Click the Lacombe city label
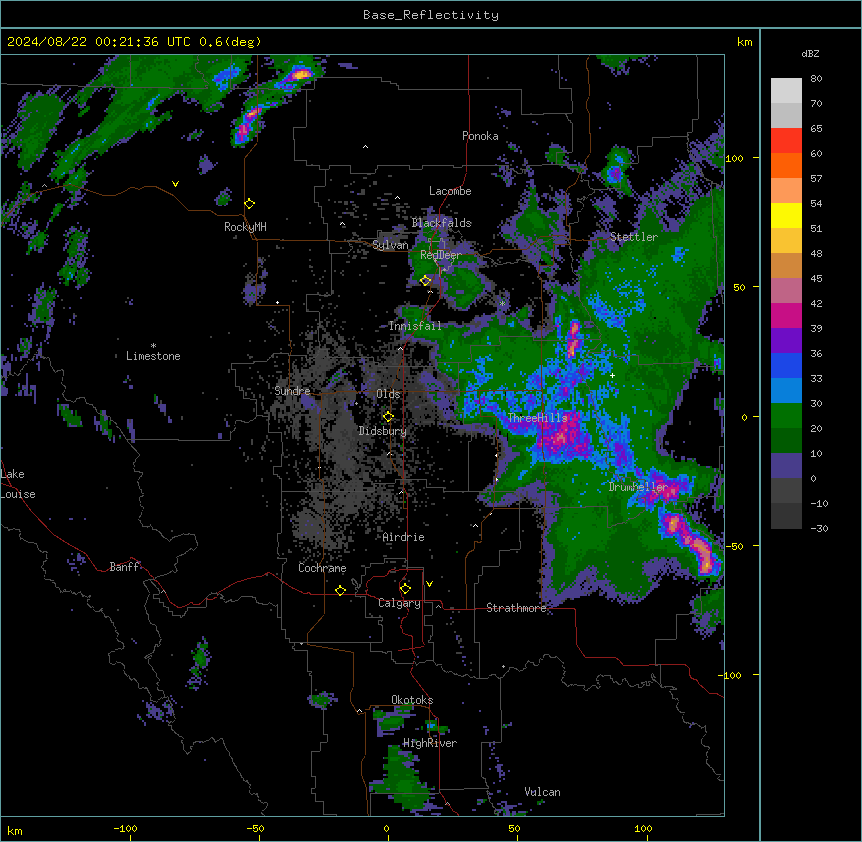This screenshot has height=842, width=862. (x=450, y=191)
